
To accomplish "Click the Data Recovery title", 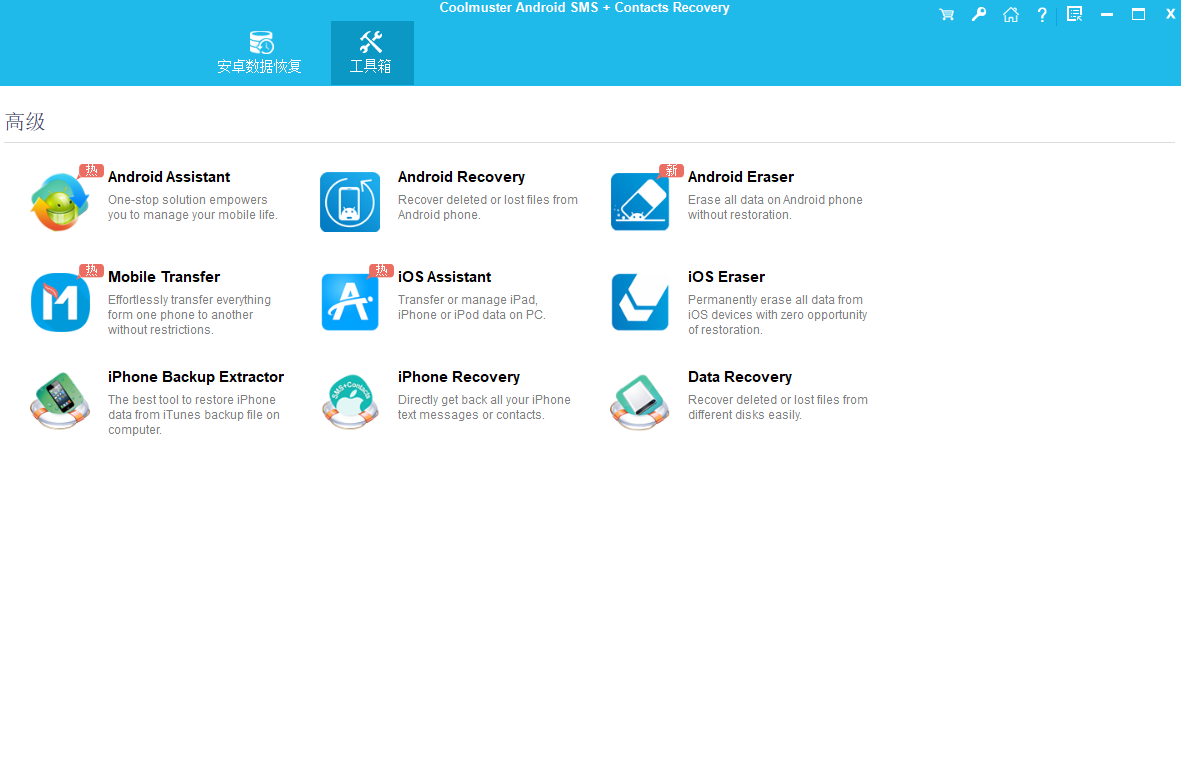I will pos(740,377).
